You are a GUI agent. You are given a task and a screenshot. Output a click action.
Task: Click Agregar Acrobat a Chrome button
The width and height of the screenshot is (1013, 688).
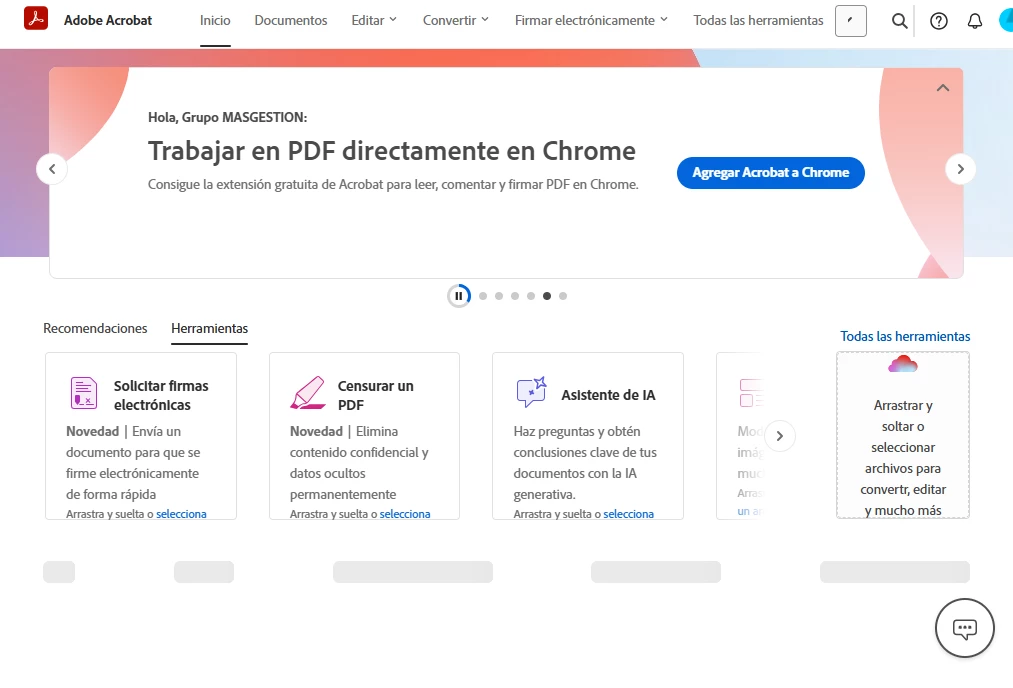pos(771,172)
